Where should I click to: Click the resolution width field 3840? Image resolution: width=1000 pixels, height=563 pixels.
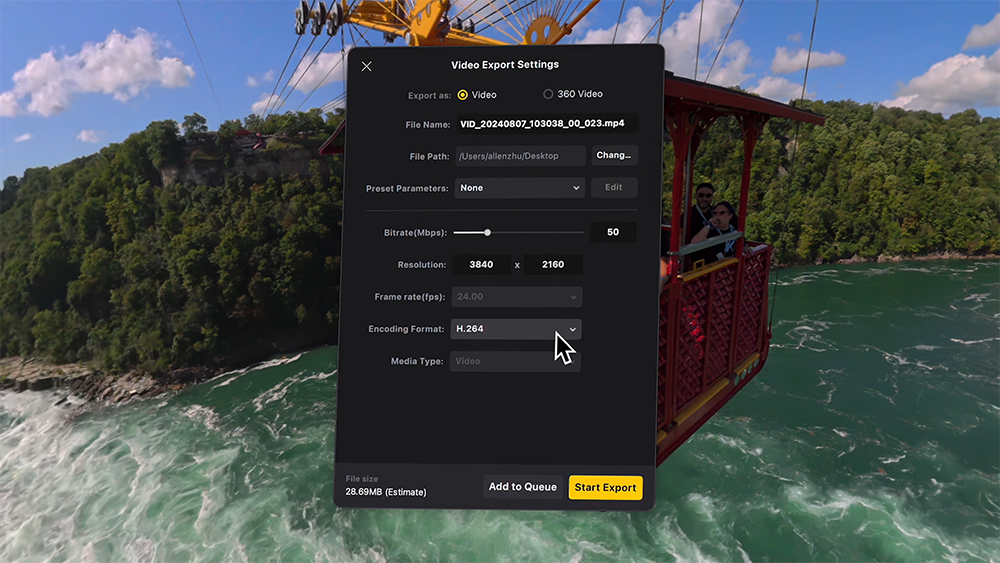pyautogui.click(x=480, y=265)
